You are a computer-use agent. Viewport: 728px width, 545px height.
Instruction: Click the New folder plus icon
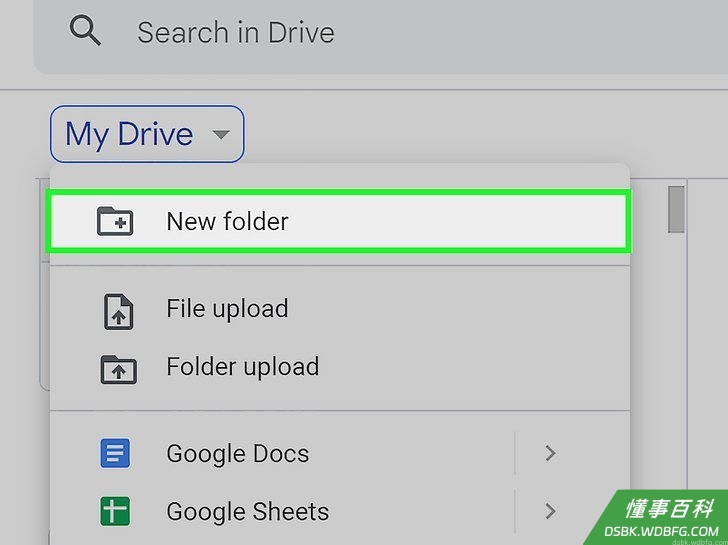click(x=115, y=221)
